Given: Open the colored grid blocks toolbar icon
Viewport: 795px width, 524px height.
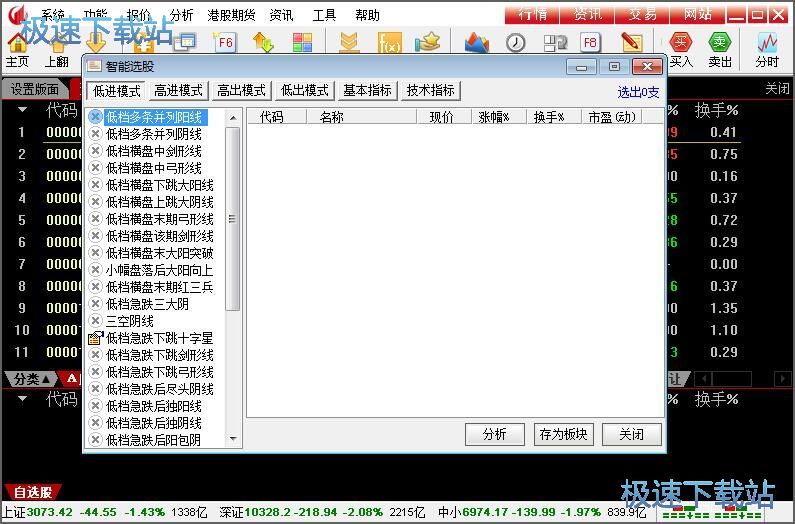Looking at the screenshot, I should tap(303, 43).
